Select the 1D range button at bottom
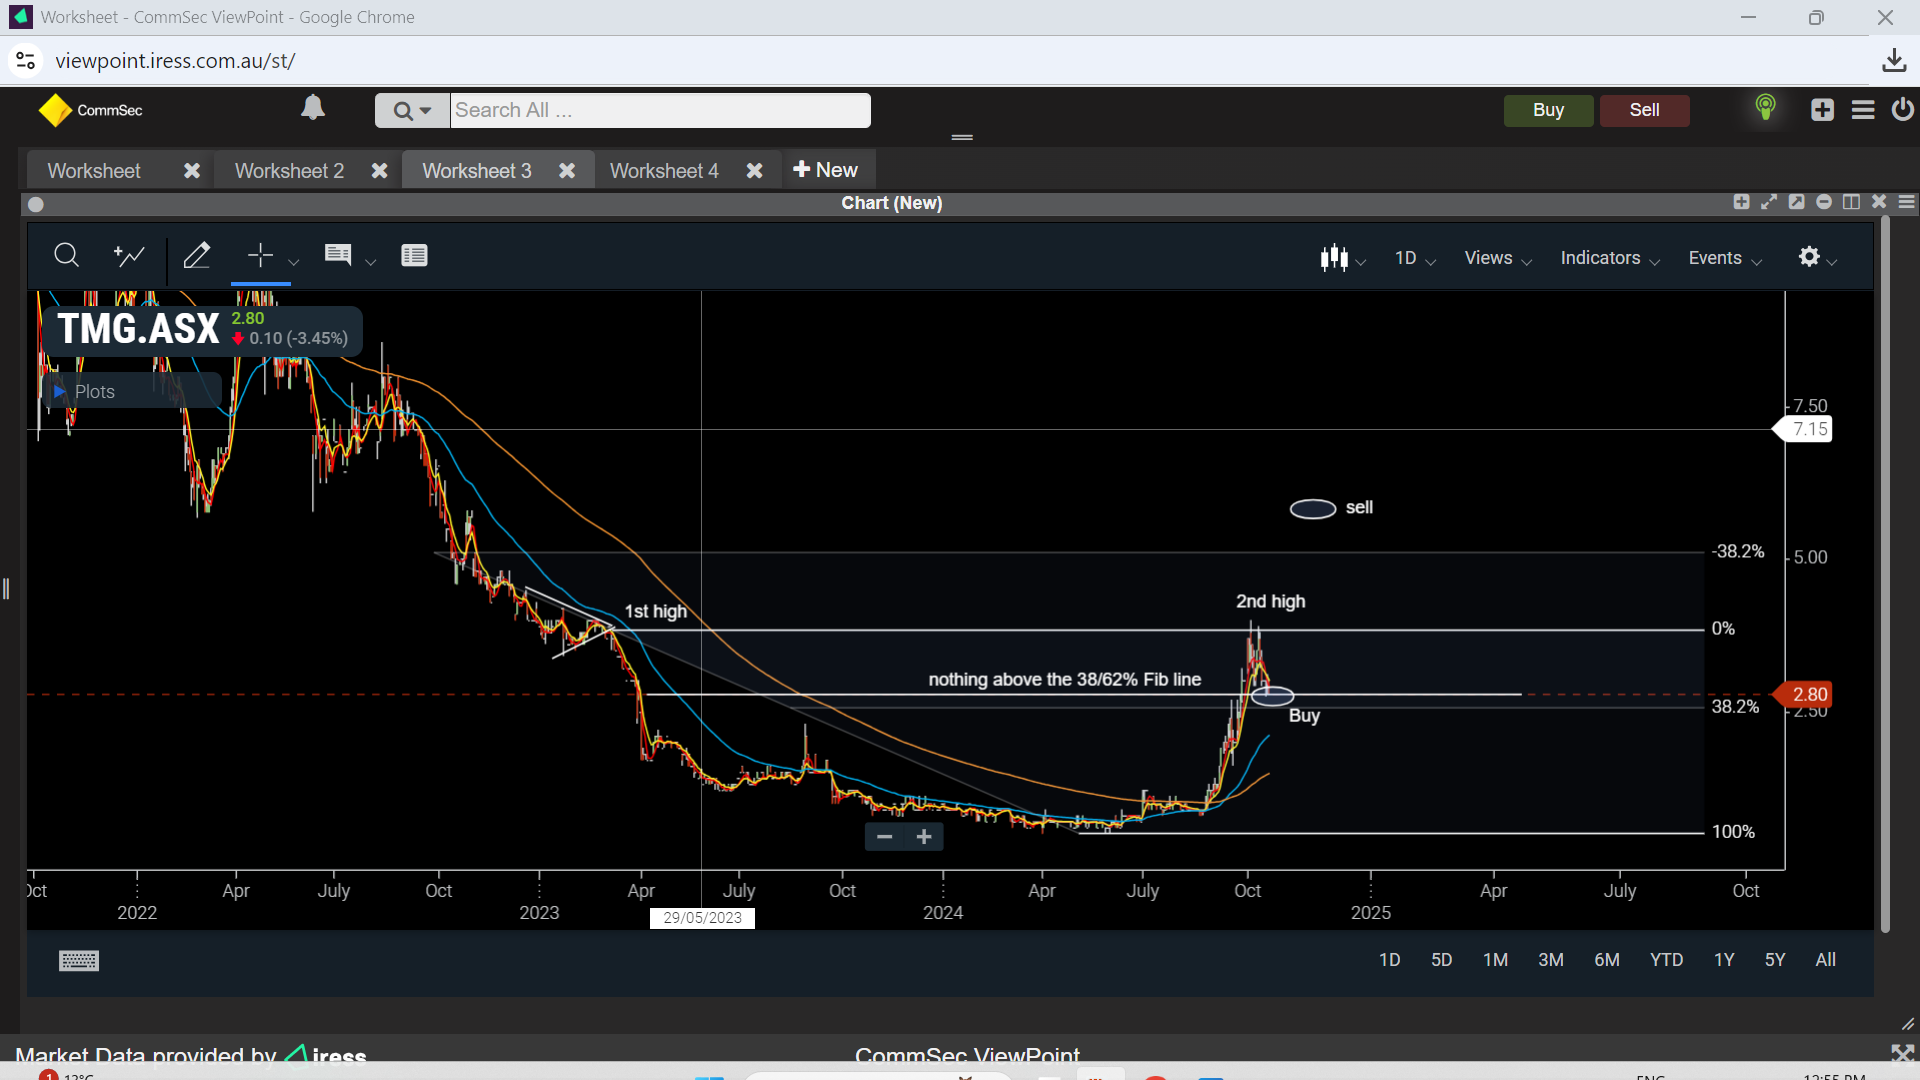The image size is (1920, 1080). pos(1389,960)
